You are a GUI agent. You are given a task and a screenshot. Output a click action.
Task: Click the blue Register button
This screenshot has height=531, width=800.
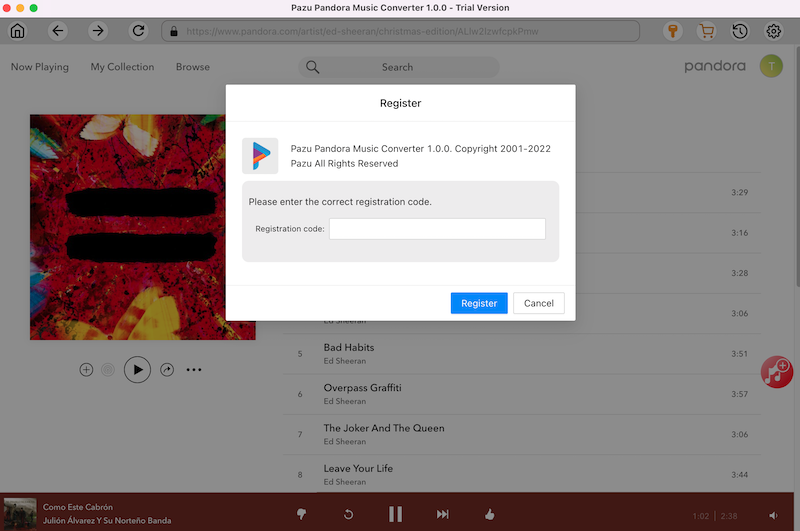(x=479, y=303)
